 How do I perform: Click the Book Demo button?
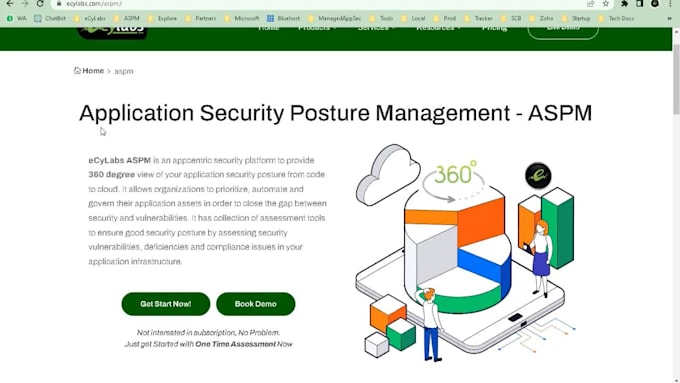255,304
